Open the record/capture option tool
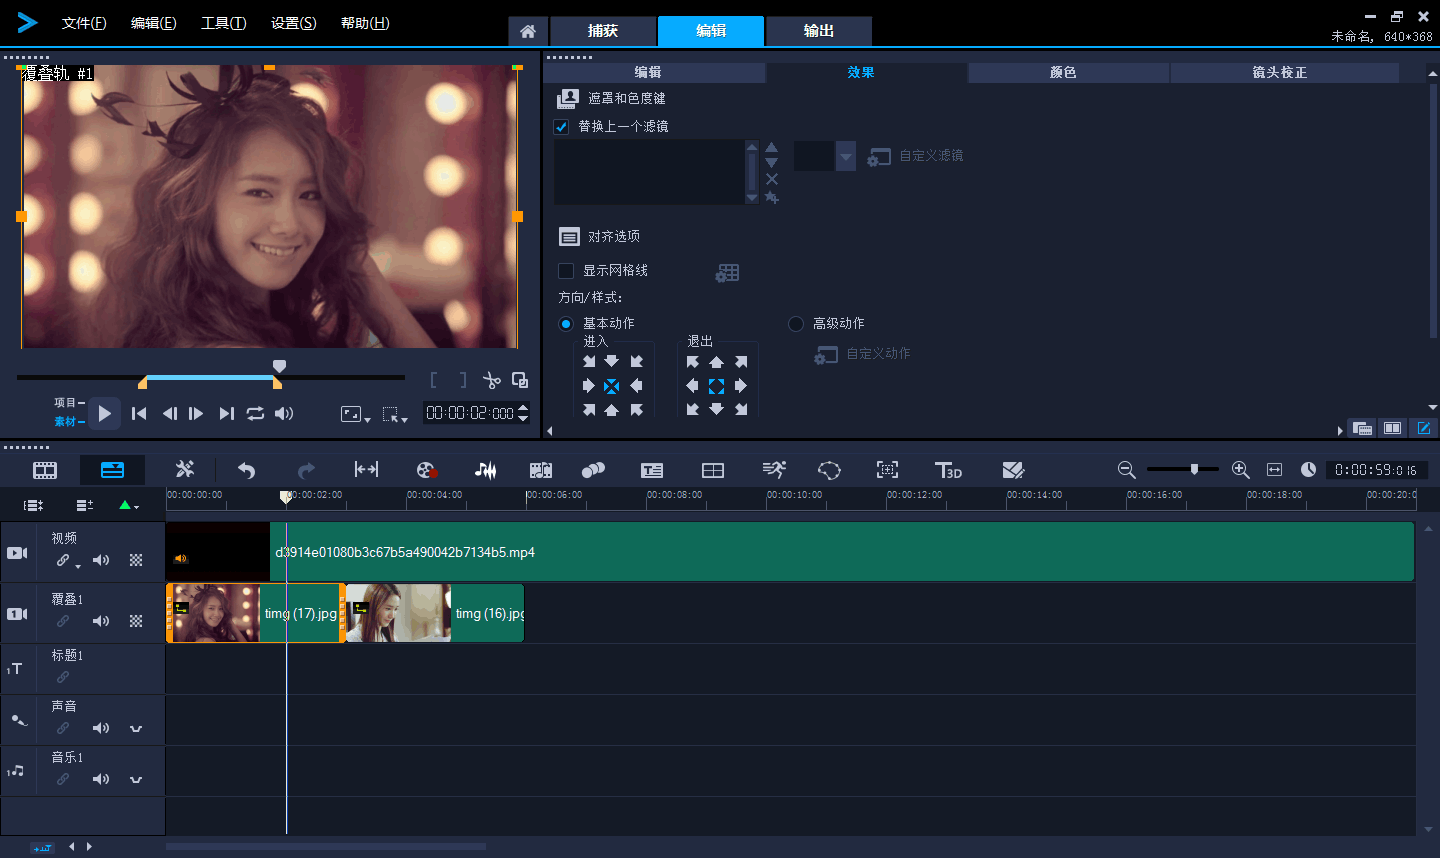This screenshot has height=858, width=1440. click(427, 470)
